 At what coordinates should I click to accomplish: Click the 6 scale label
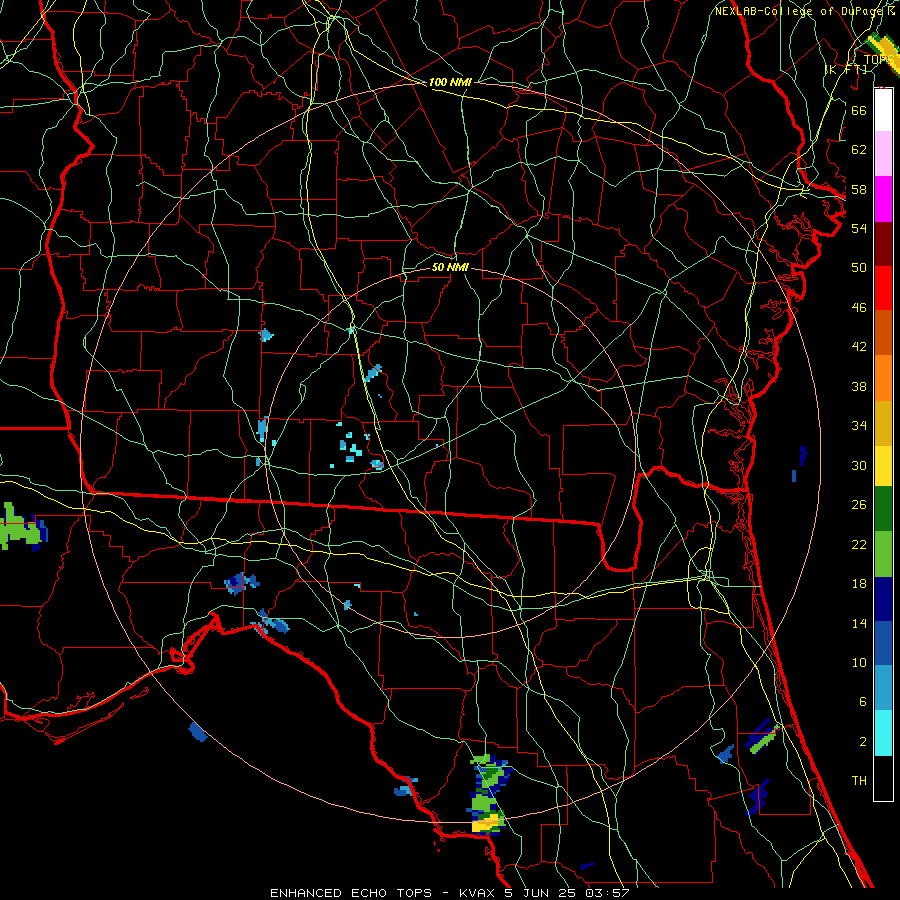pyautogui.click(x=862, y=702)
